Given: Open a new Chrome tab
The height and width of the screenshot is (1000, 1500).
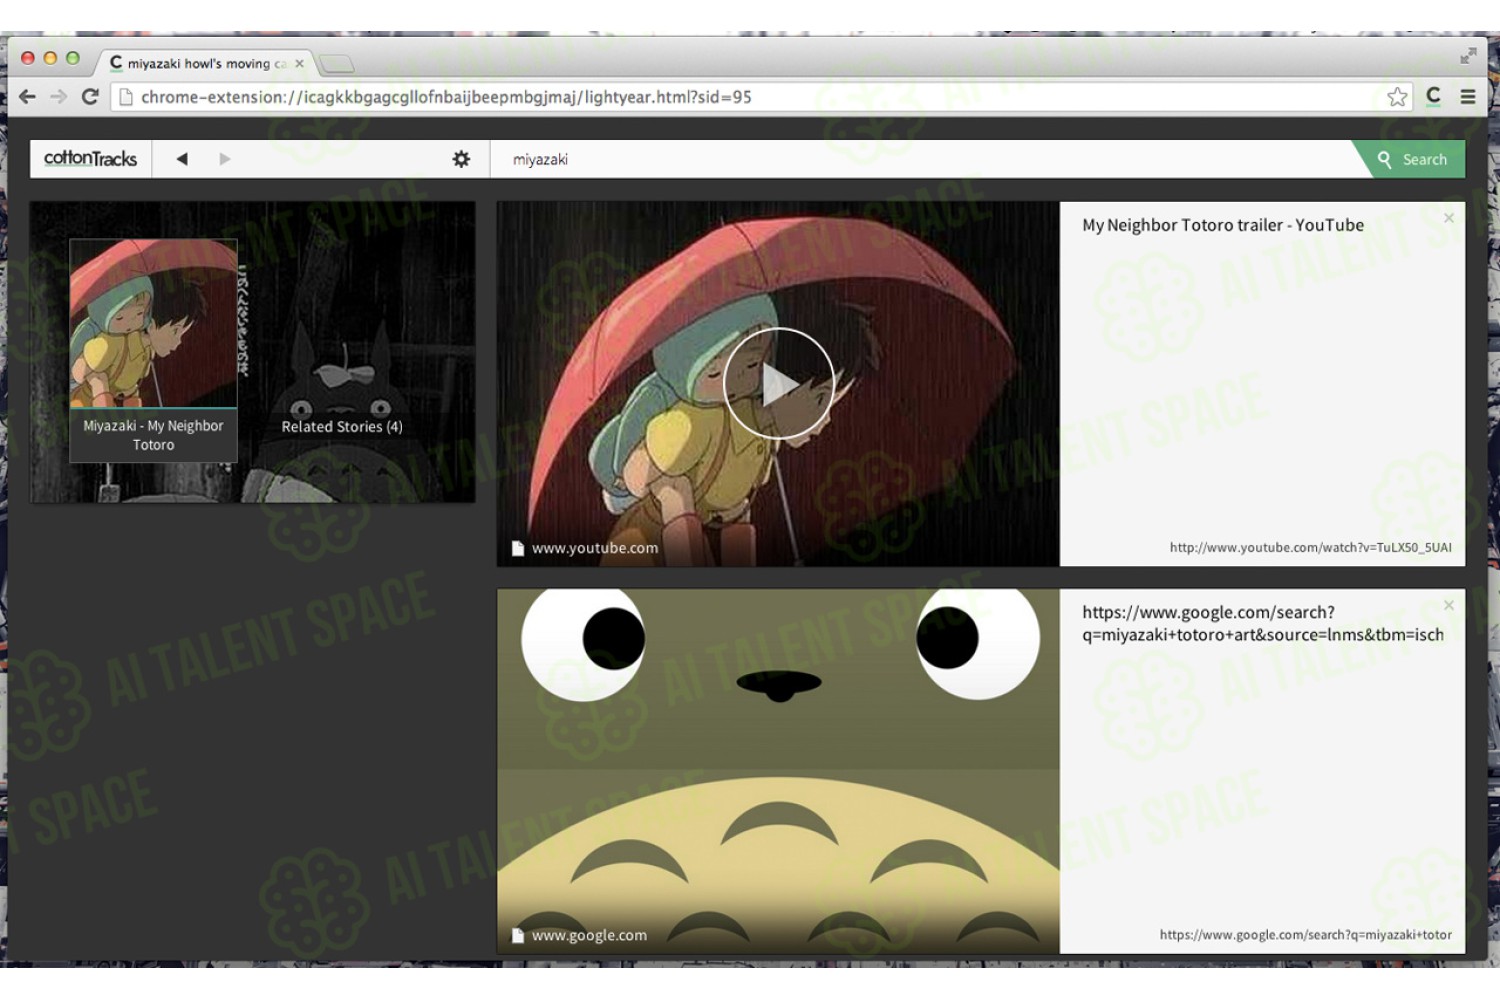Looking at the screenshot, I should click(x=337, y=64).
